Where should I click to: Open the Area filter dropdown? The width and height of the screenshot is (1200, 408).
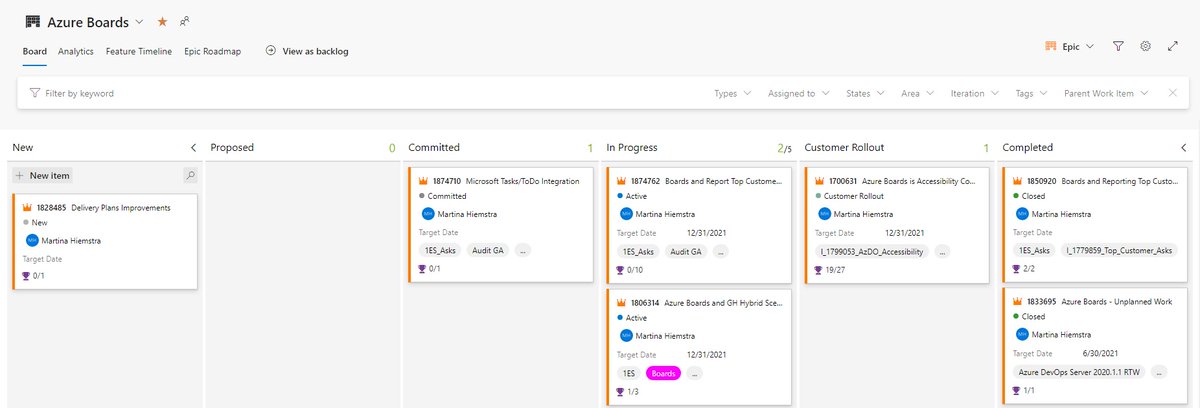[917, 93]
